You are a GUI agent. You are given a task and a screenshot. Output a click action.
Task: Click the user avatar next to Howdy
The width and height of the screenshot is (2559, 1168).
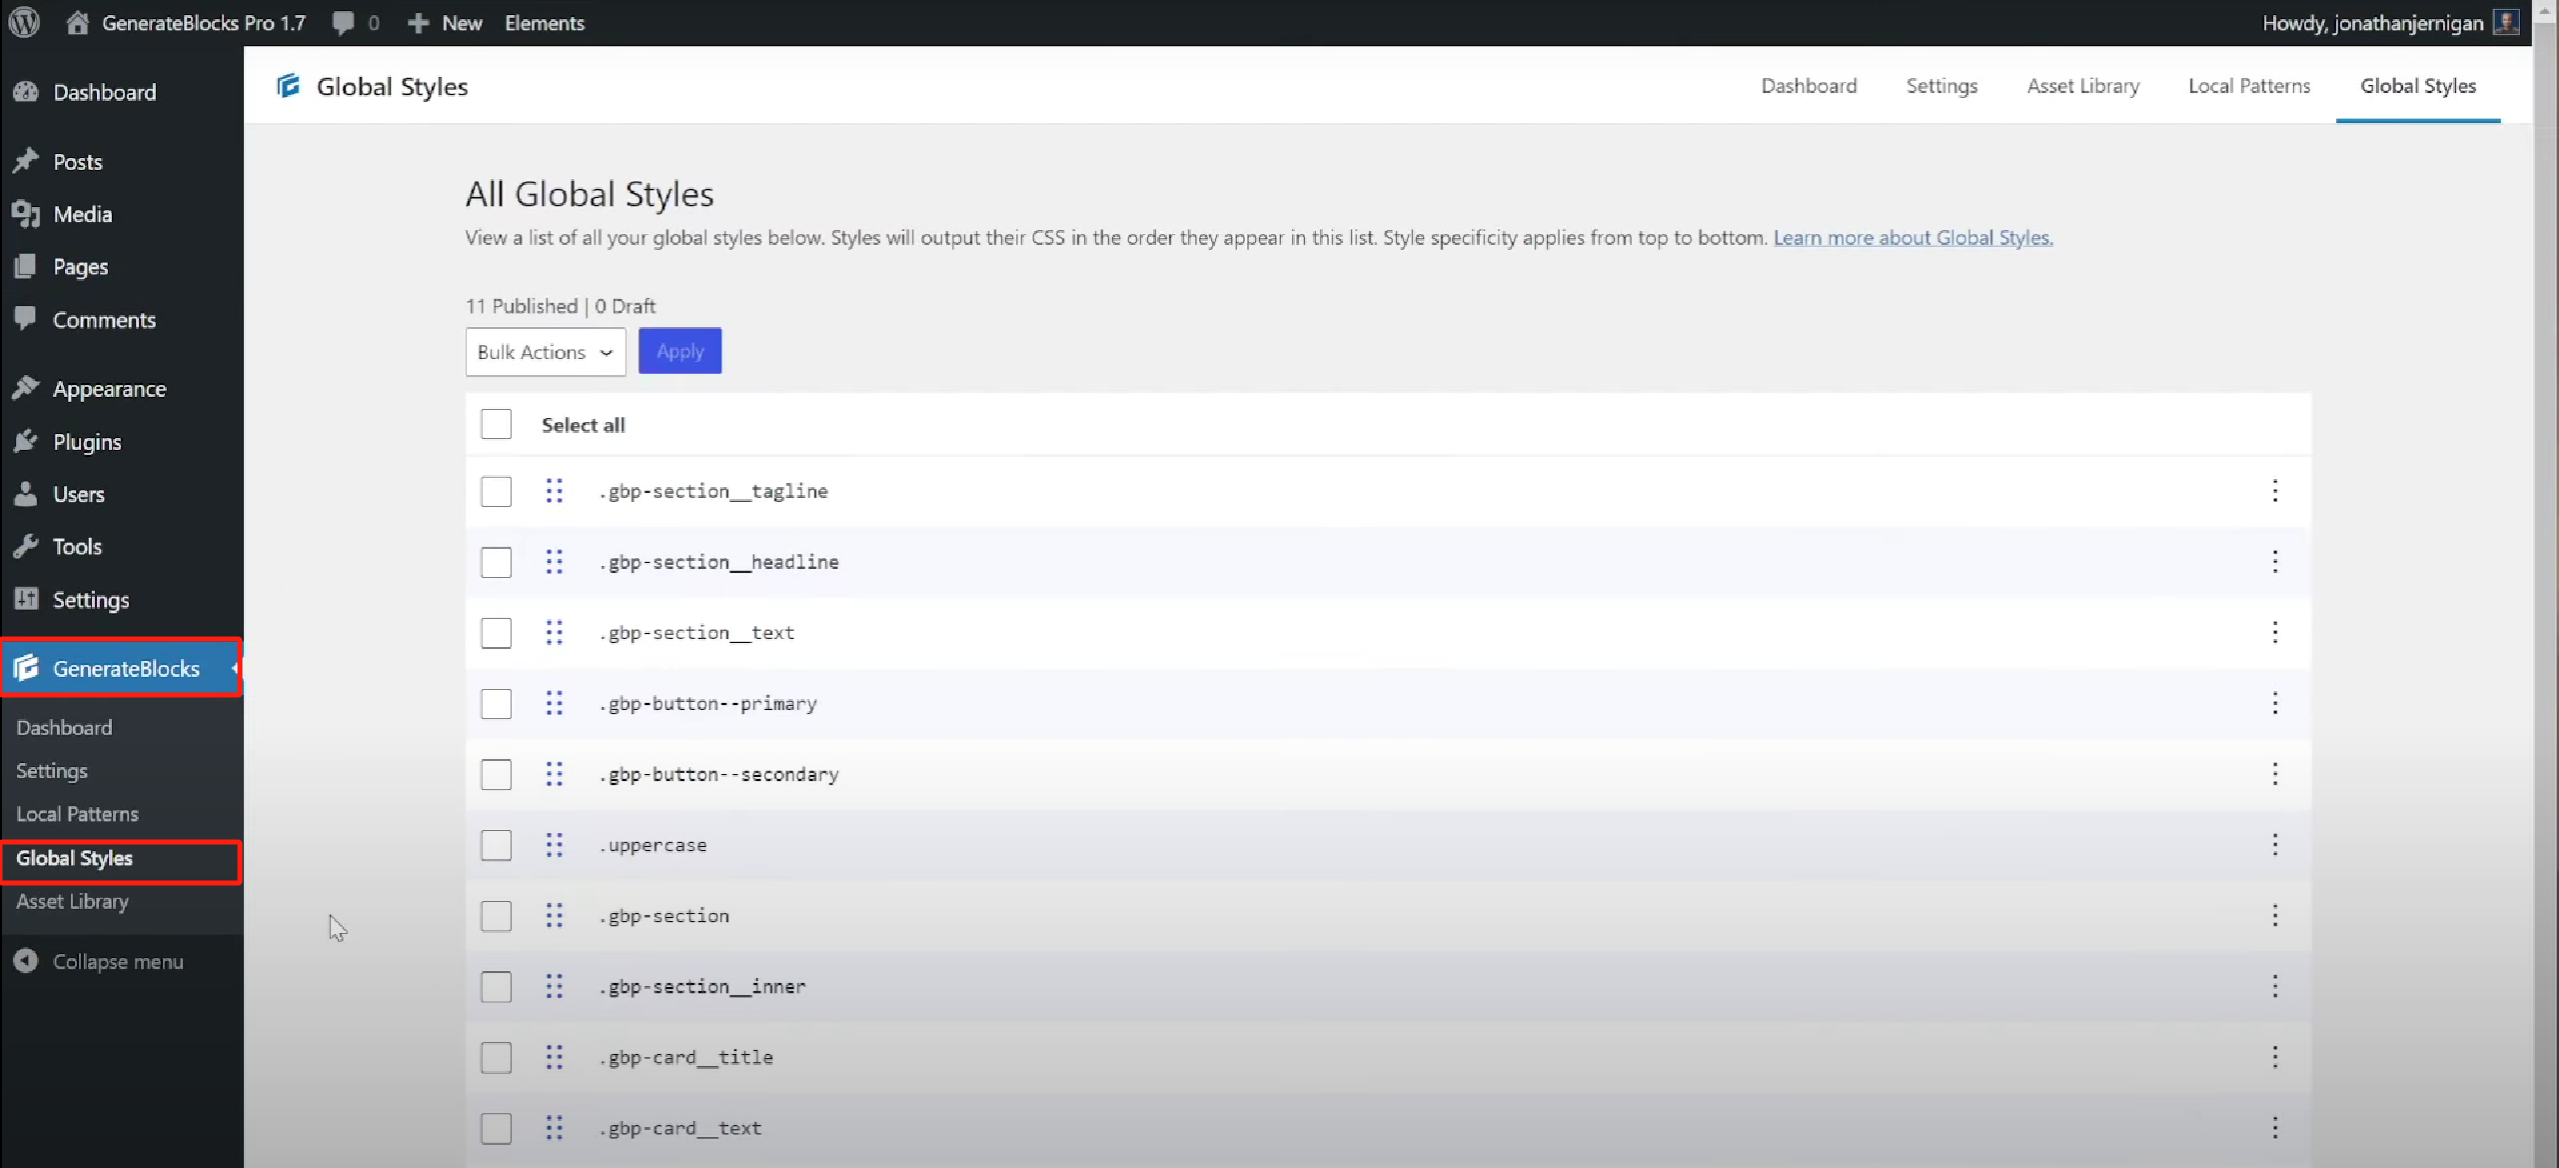(2505, 22)
